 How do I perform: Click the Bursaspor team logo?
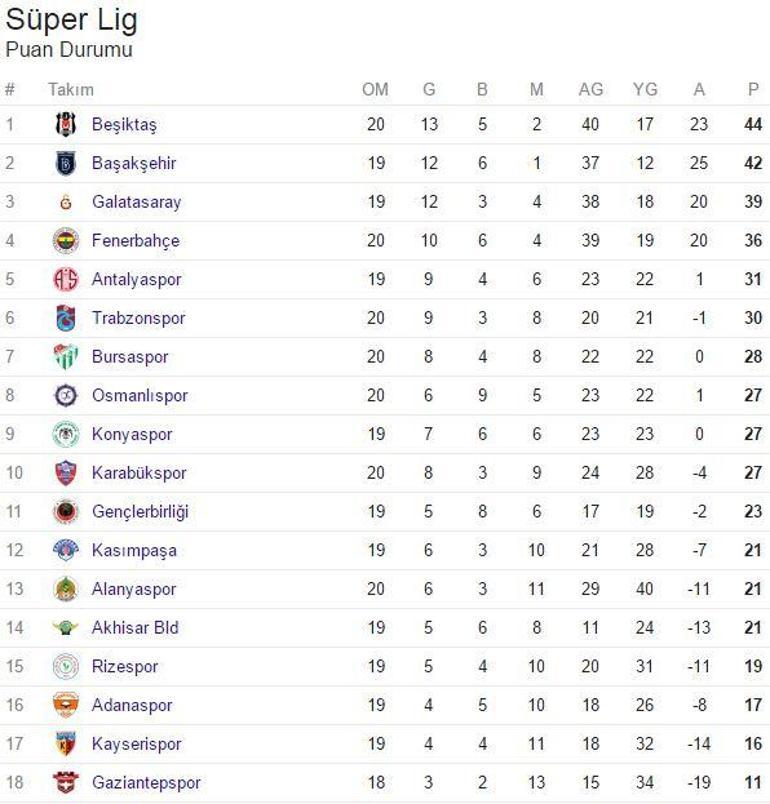click(65, 357)
